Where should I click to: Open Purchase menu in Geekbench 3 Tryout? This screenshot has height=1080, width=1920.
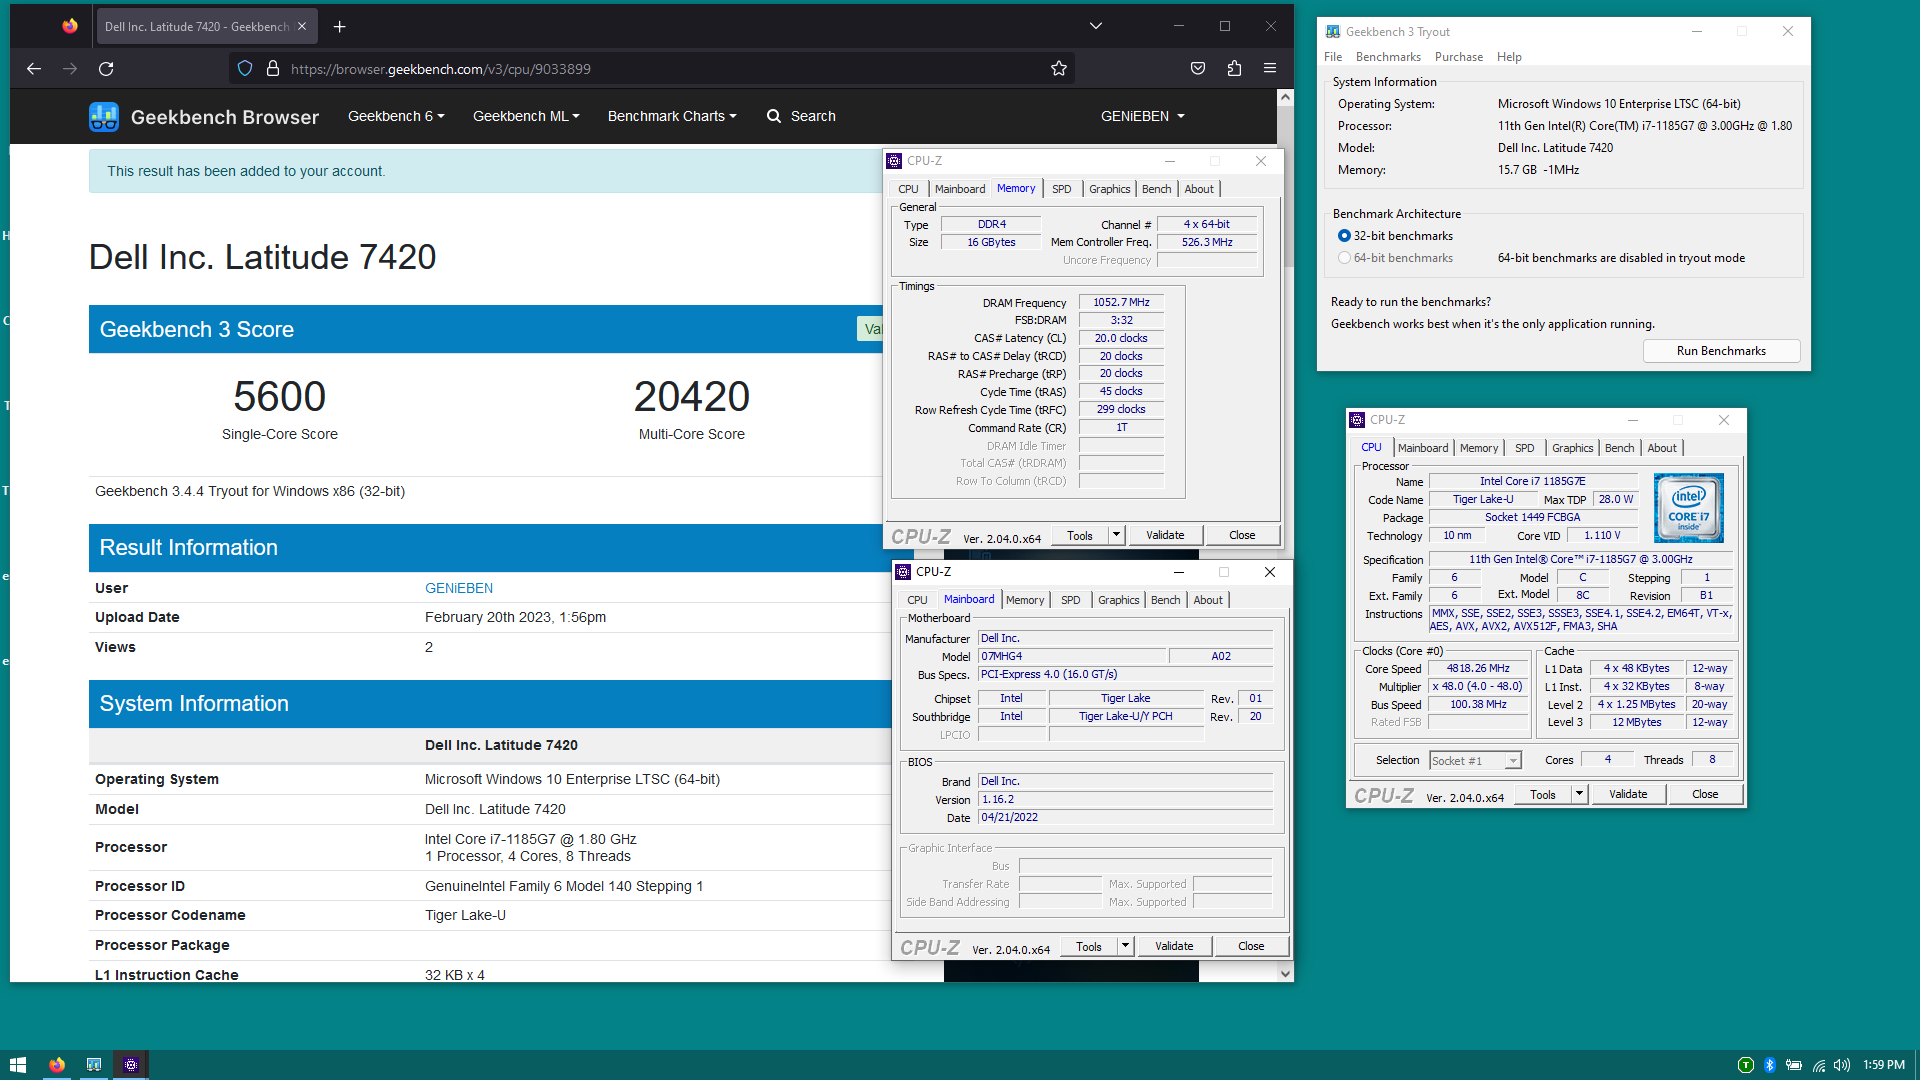pyautogui.click(x=1459, y=57)
